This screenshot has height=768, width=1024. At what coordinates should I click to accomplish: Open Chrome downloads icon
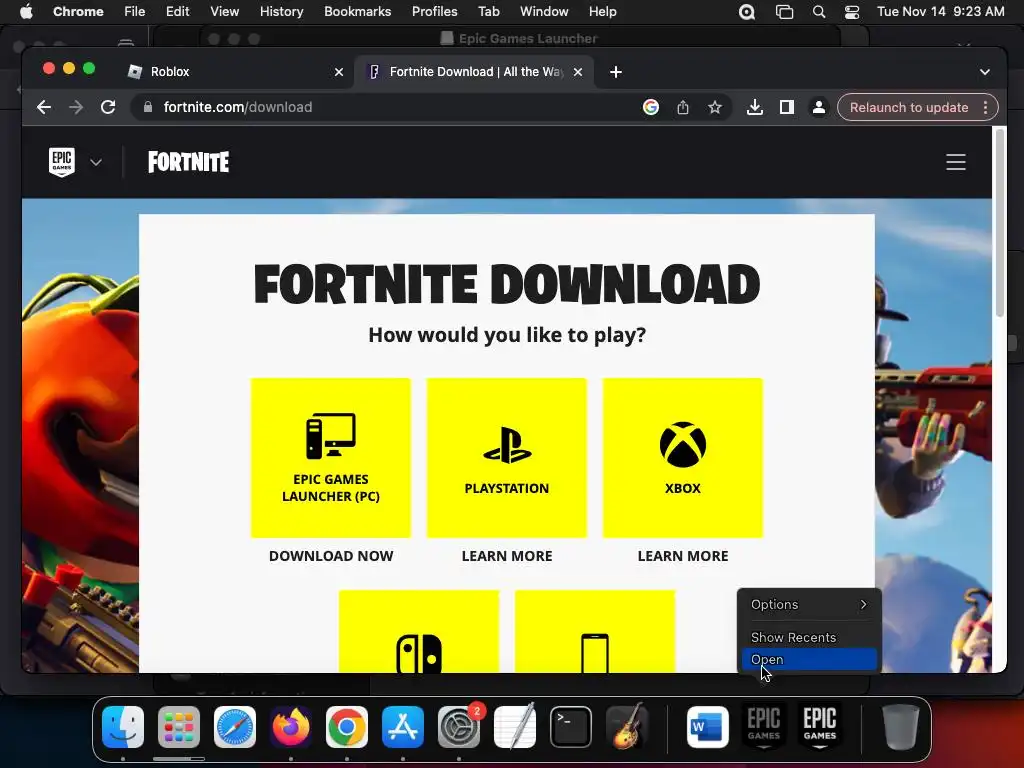[x=754, y=107]
